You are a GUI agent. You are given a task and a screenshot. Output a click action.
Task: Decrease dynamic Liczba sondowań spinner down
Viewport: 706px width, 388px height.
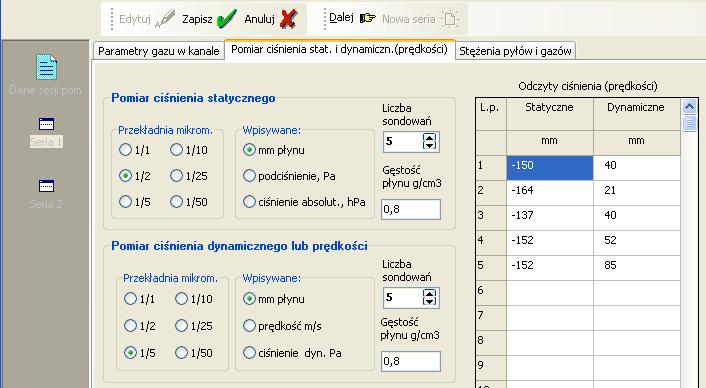(x=430, y=302)
